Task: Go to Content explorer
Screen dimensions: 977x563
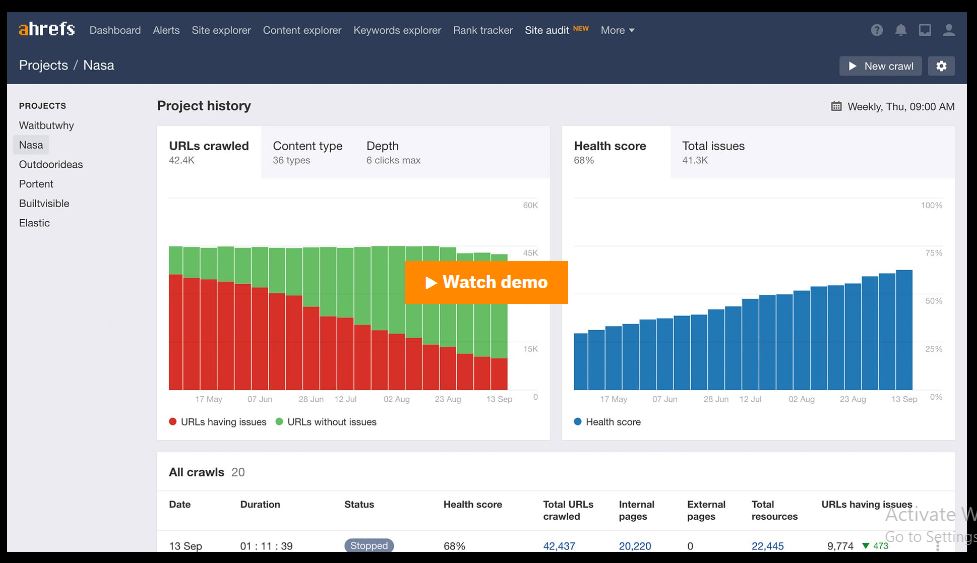Action: coord(302,30)
